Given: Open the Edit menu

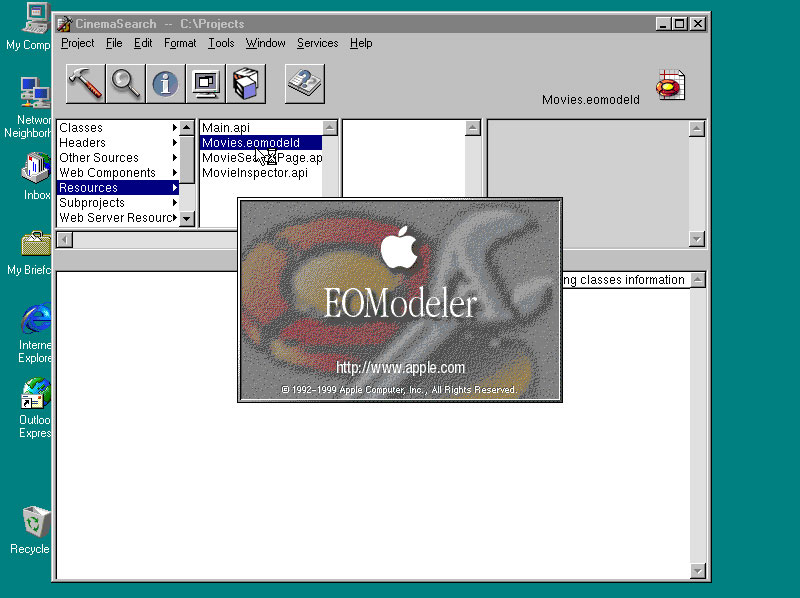Looking at the screenshot, I should pos(143,43).
